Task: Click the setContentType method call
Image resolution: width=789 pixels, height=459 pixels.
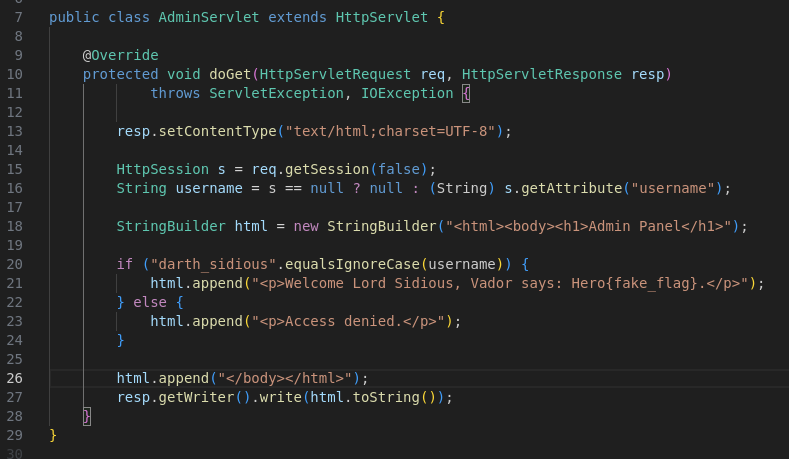Action: click(217, 131)
